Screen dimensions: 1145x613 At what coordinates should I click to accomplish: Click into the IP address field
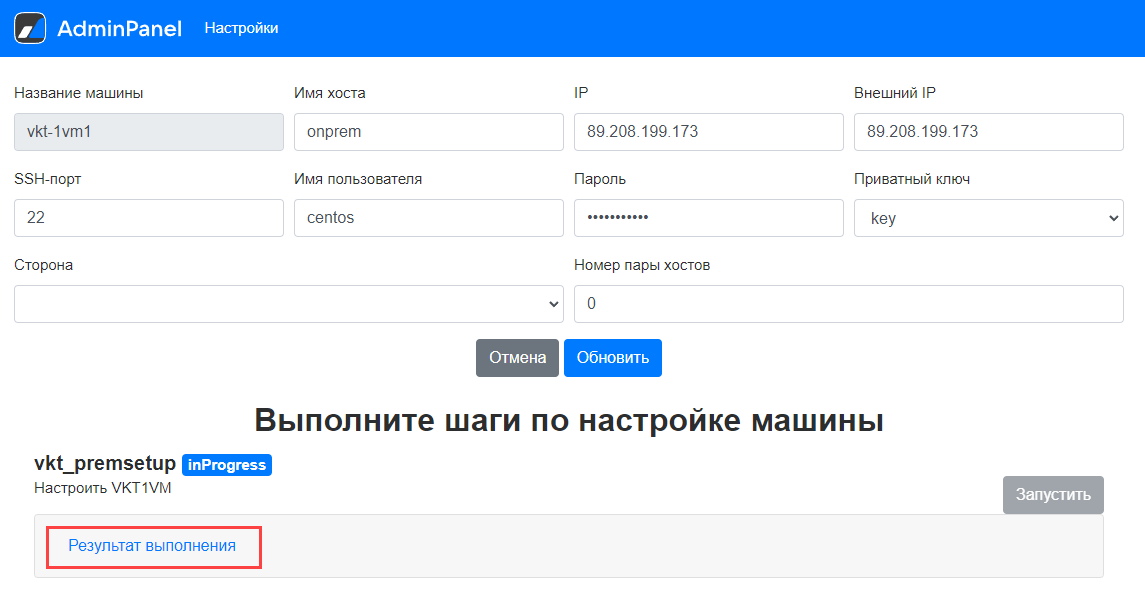pos(708,132)
